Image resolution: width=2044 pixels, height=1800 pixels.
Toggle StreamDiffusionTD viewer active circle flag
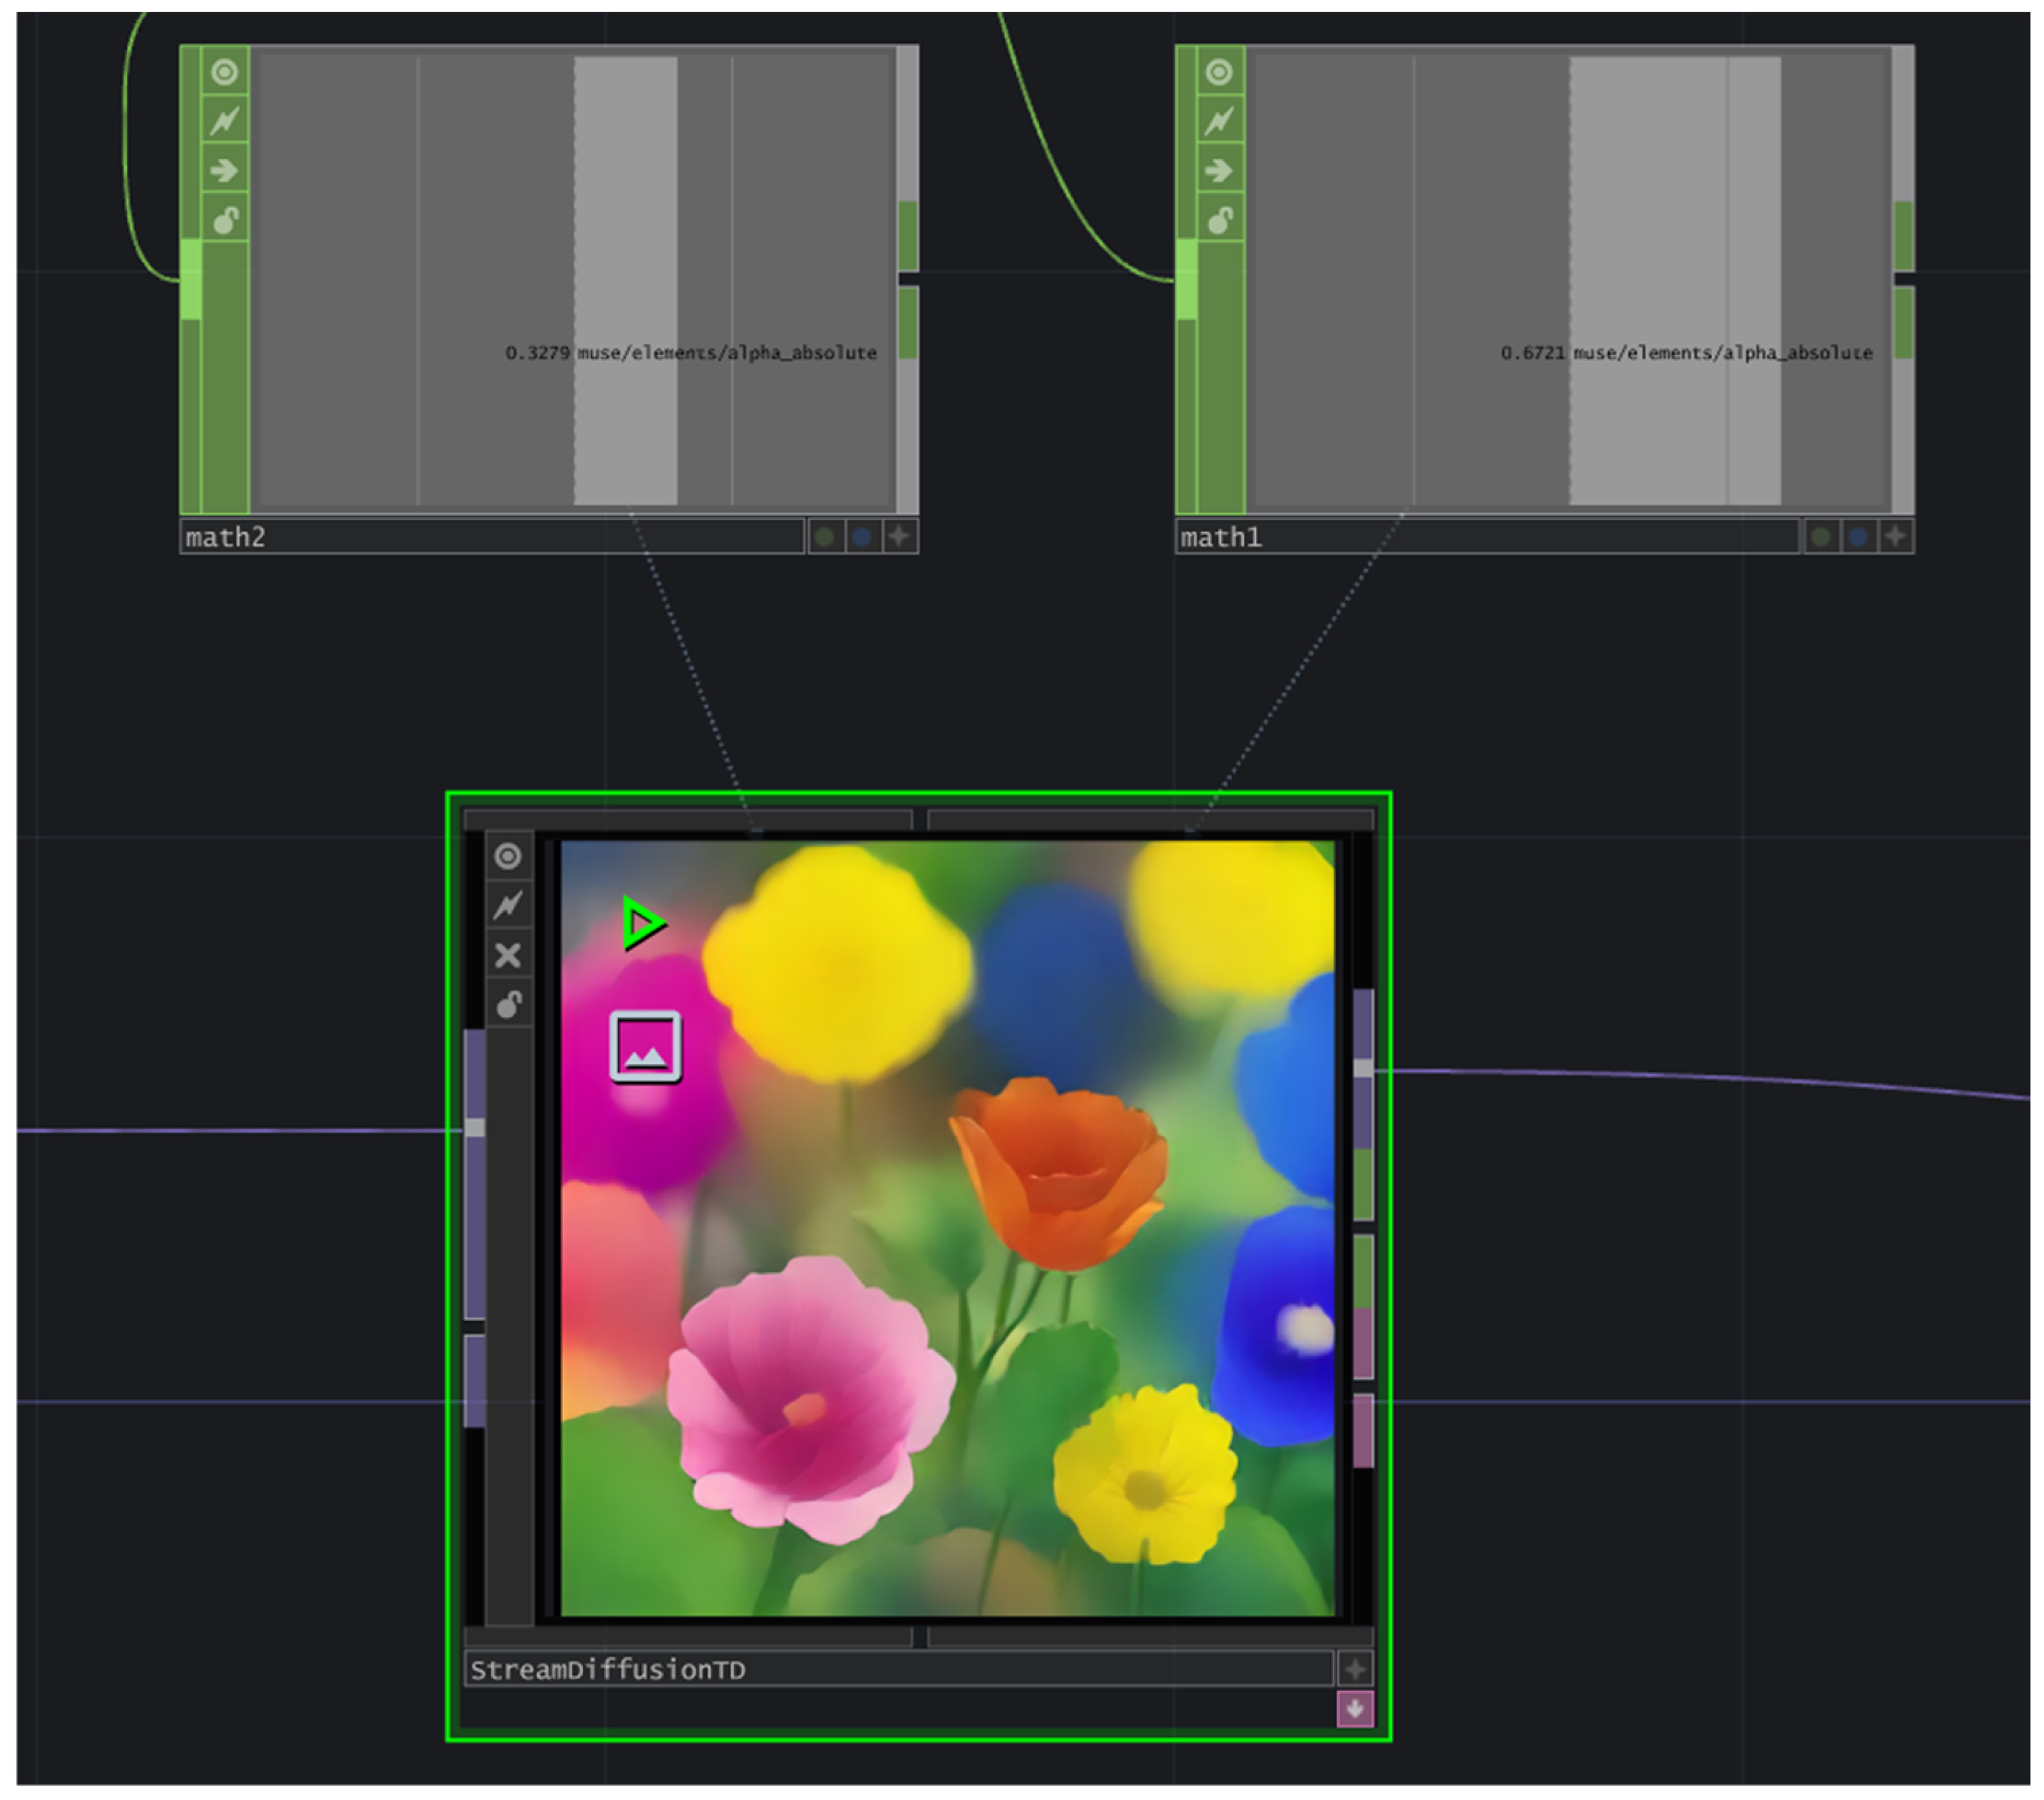coord(508,856)
